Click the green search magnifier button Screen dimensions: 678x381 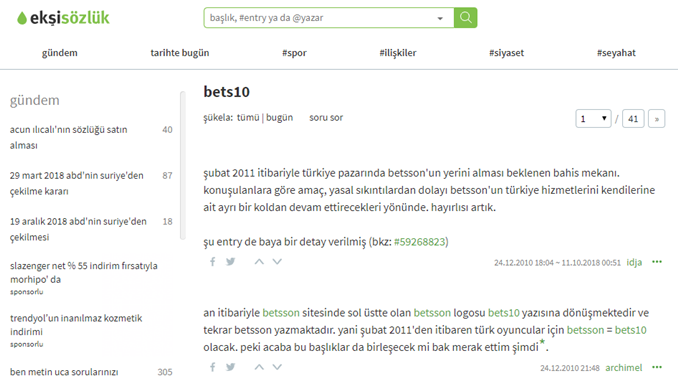466,18
